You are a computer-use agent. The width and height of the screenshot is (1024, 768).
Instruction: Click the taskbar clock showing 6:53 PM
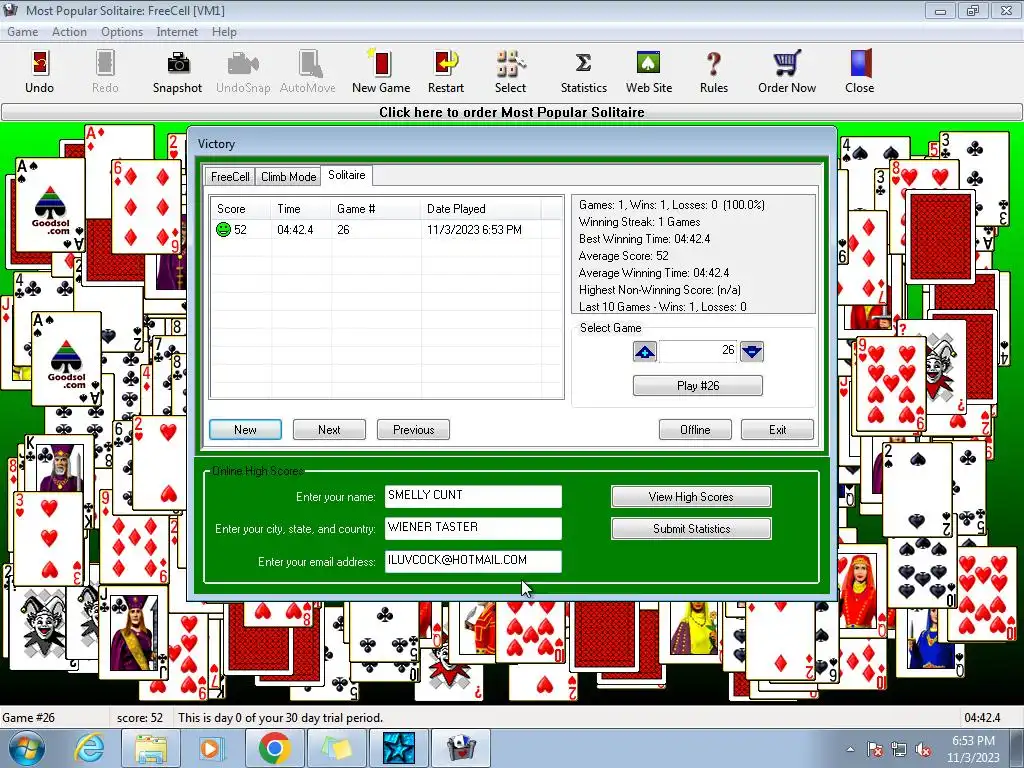pos(973,749)
